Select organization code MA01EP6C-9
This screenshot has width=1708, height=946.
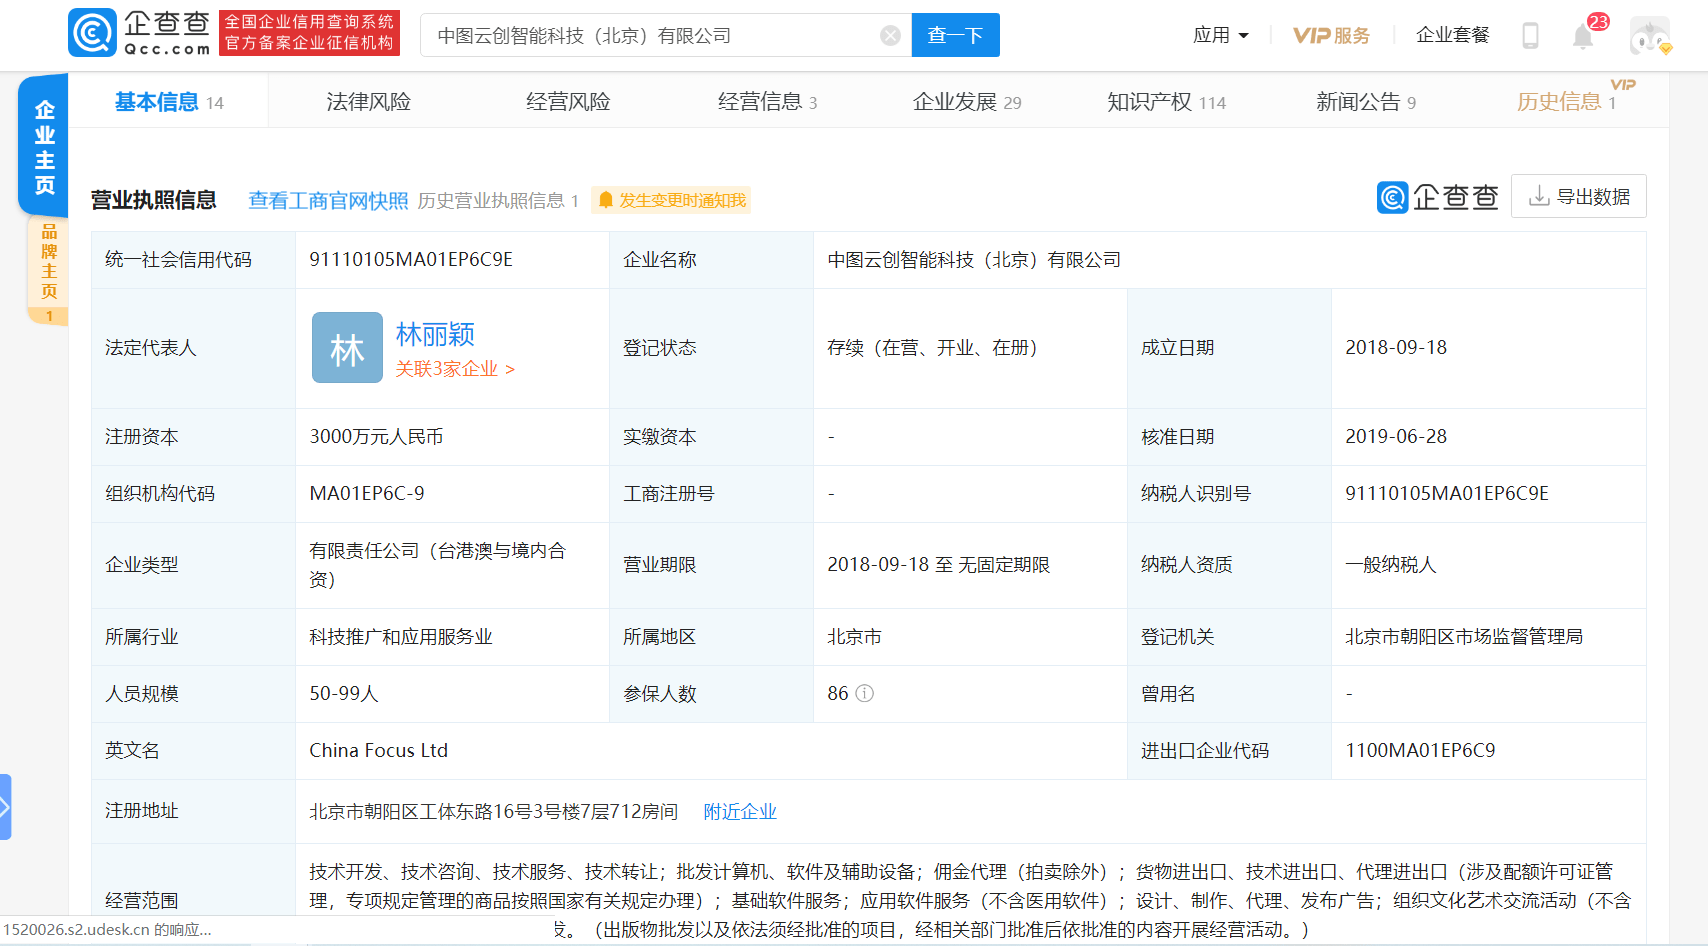[367, 494]
